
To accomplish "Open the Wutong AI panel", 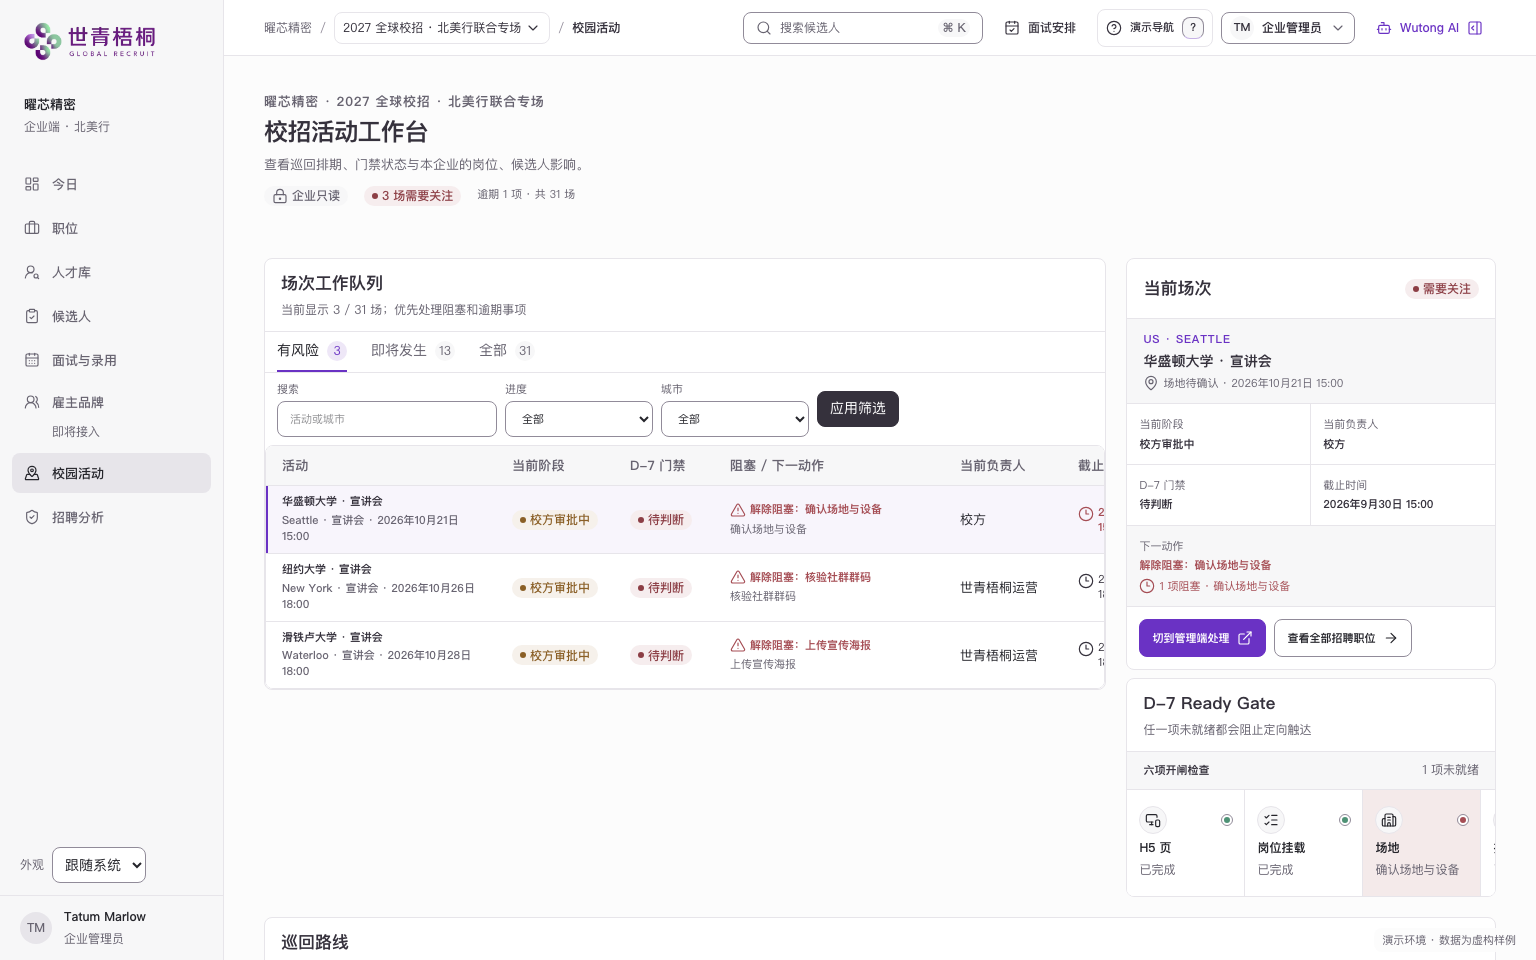I will click(x=1429, y=28).
